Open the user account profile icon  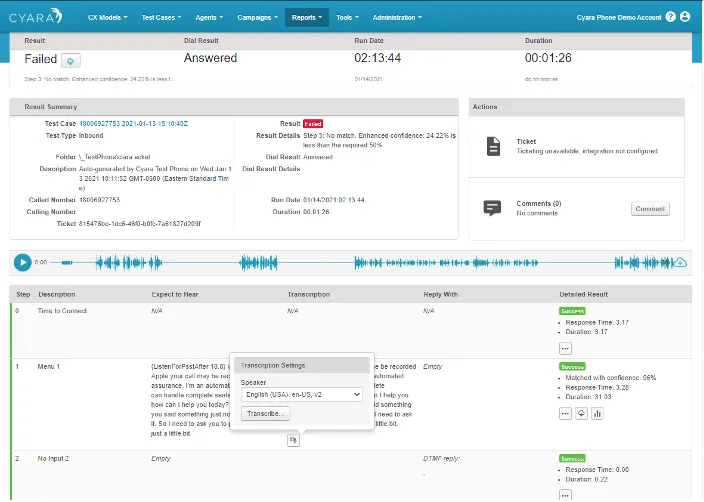coord(685,17)
